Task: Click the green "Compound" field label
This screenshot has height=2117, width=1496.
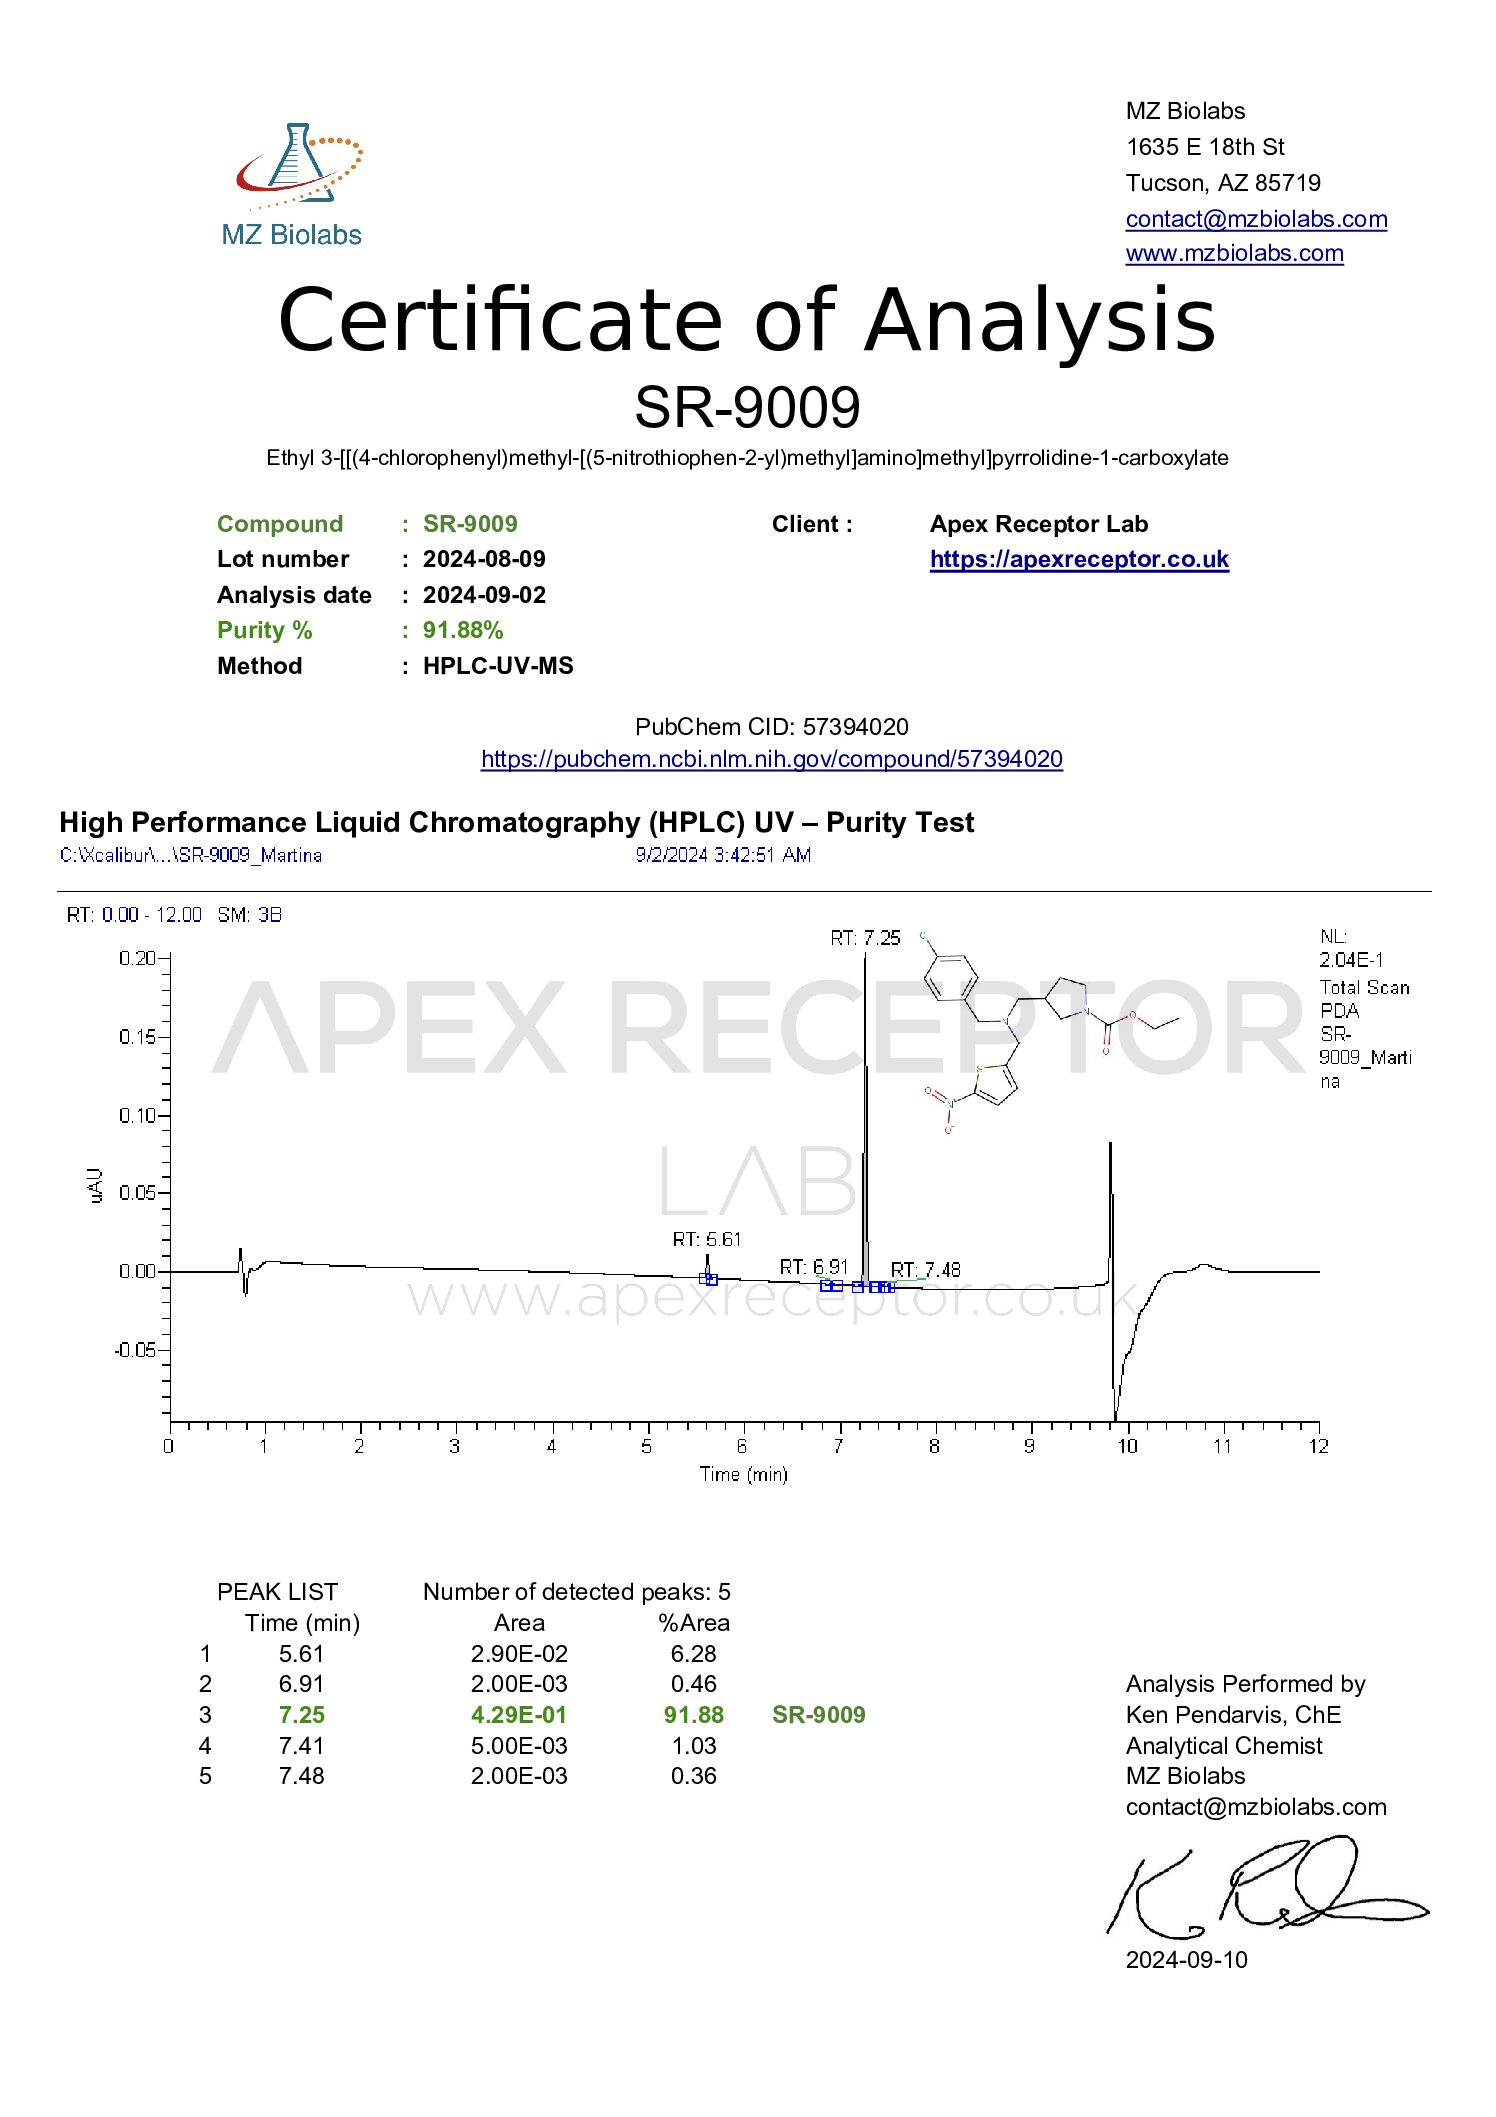Action: tap(280, 524)
